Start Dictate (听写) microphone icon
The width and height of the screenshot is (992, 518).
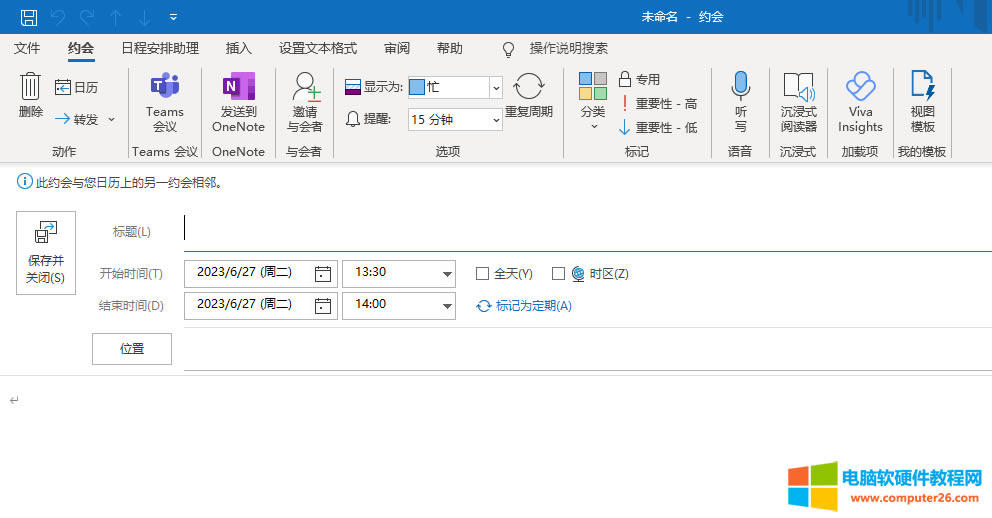(740, 88)
